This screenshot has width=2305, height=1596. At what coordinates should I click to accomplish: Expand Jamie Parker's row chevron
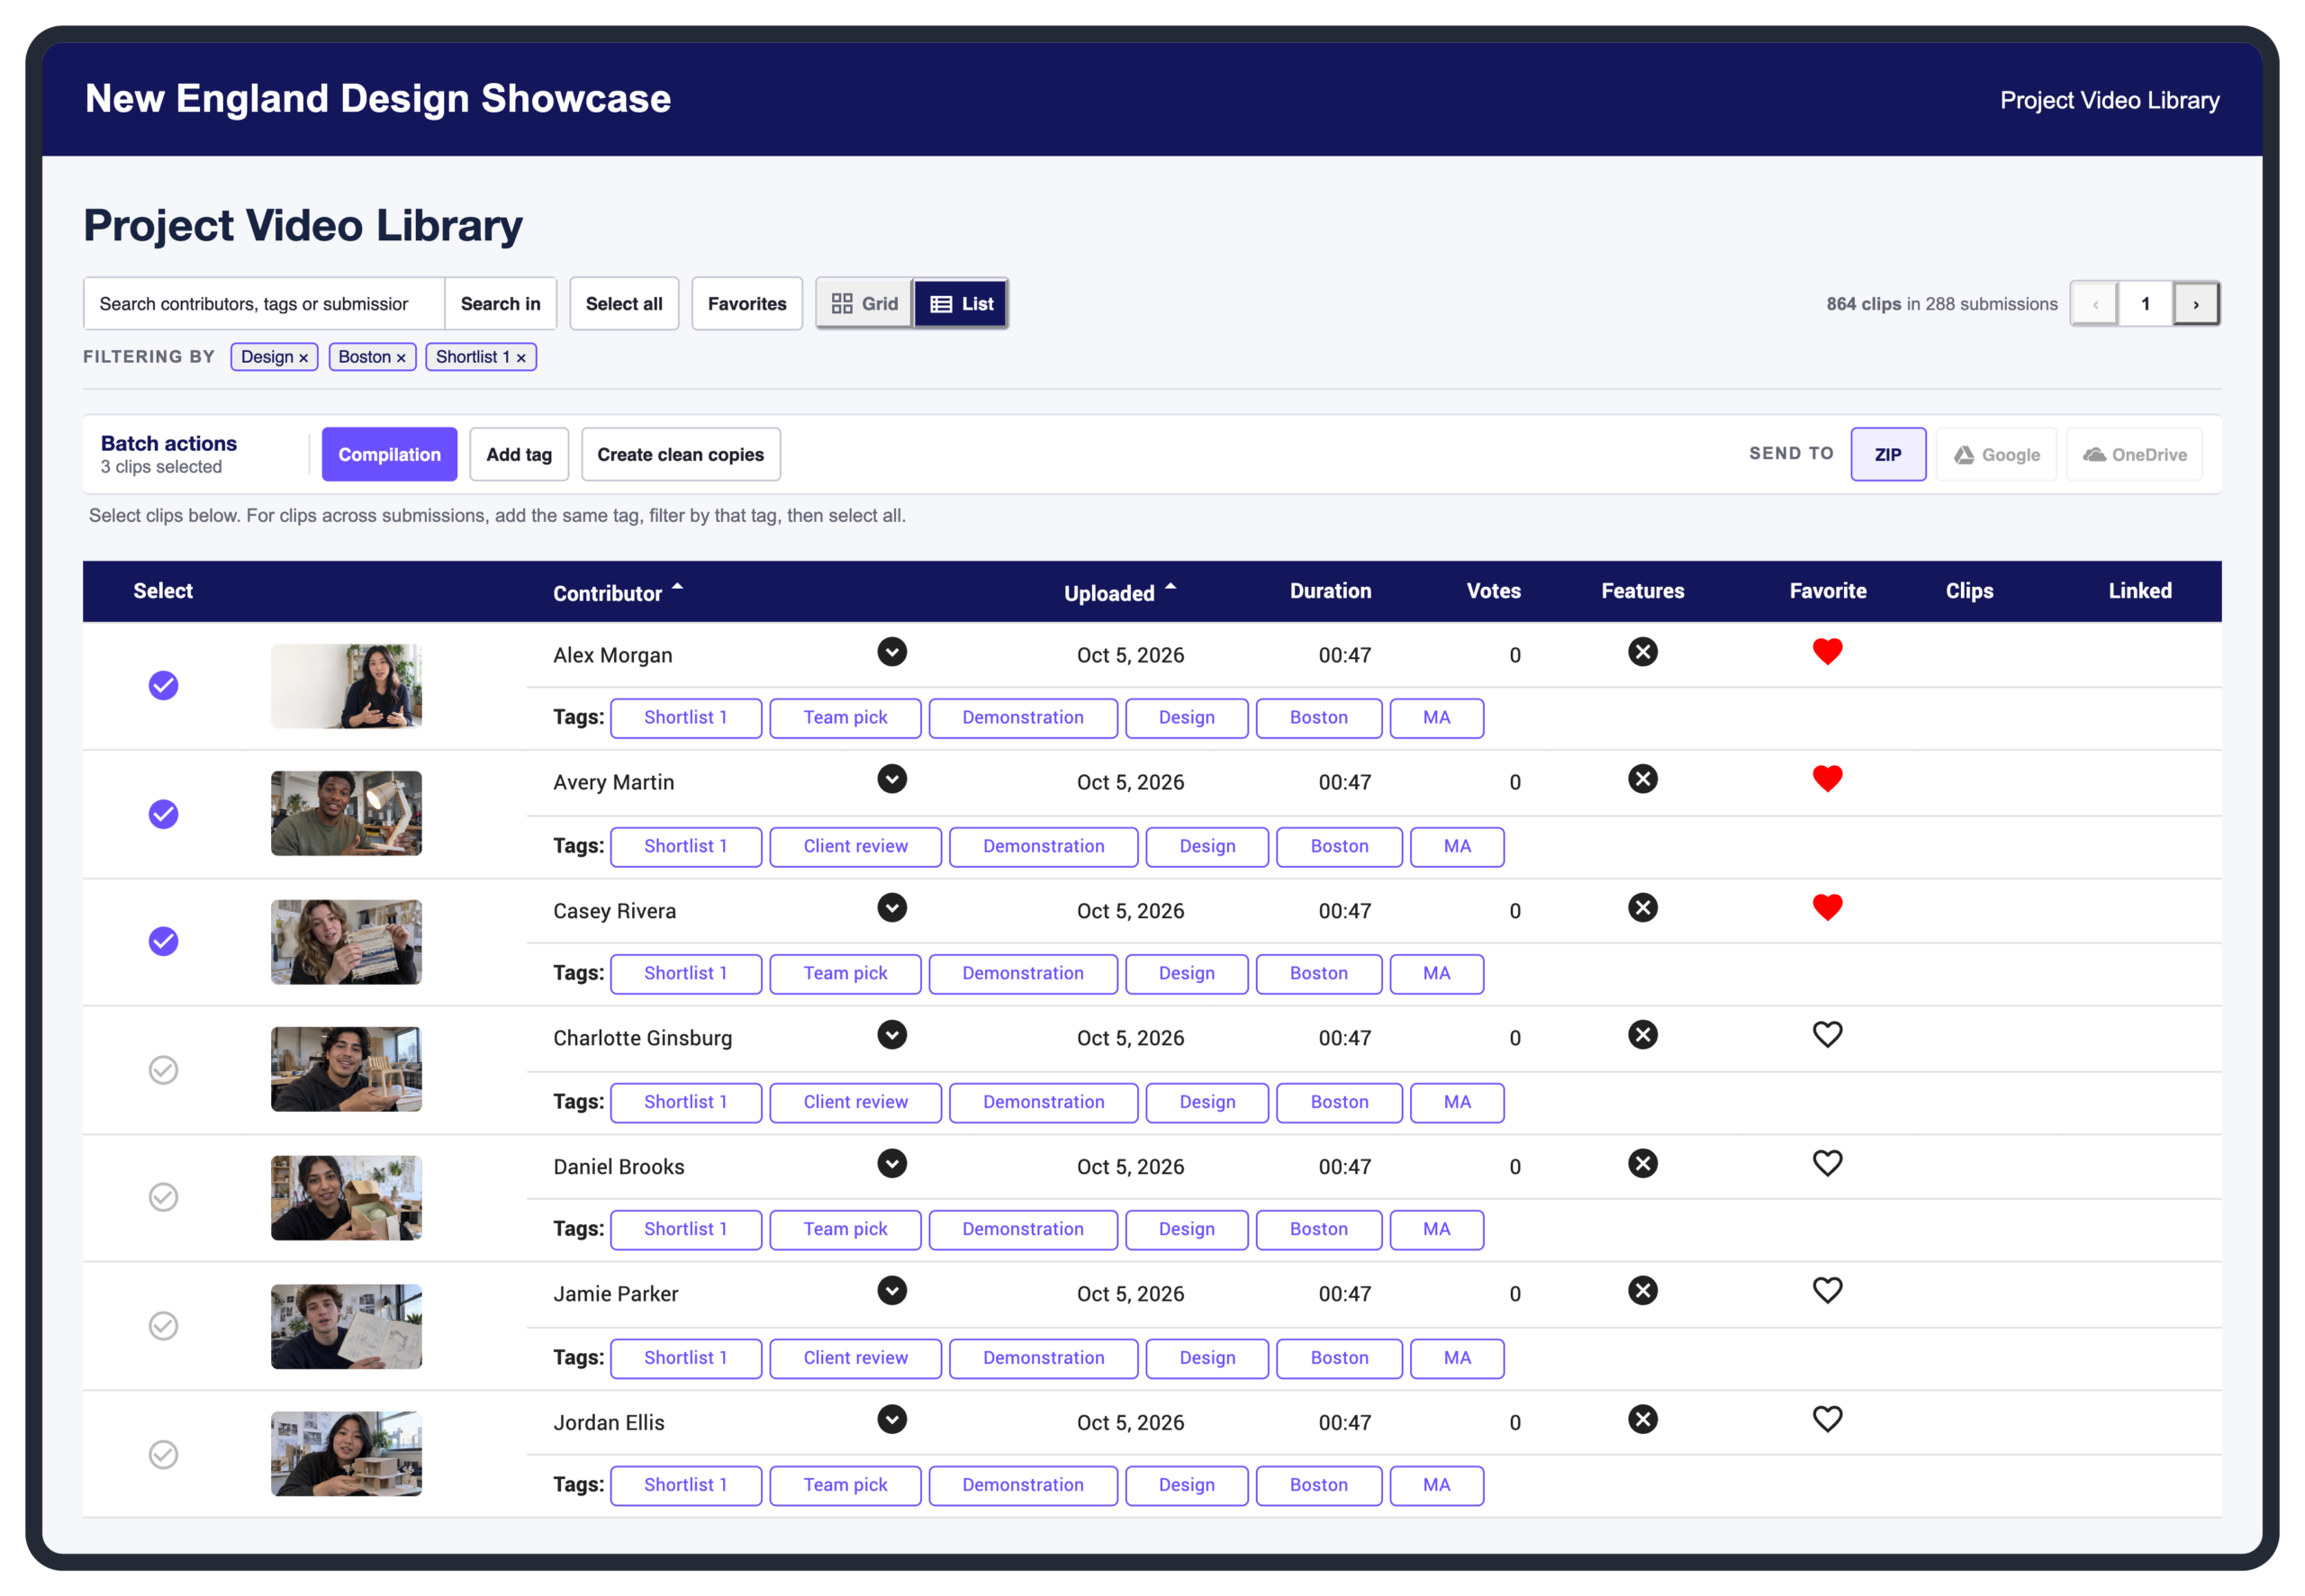point(892,1291)
